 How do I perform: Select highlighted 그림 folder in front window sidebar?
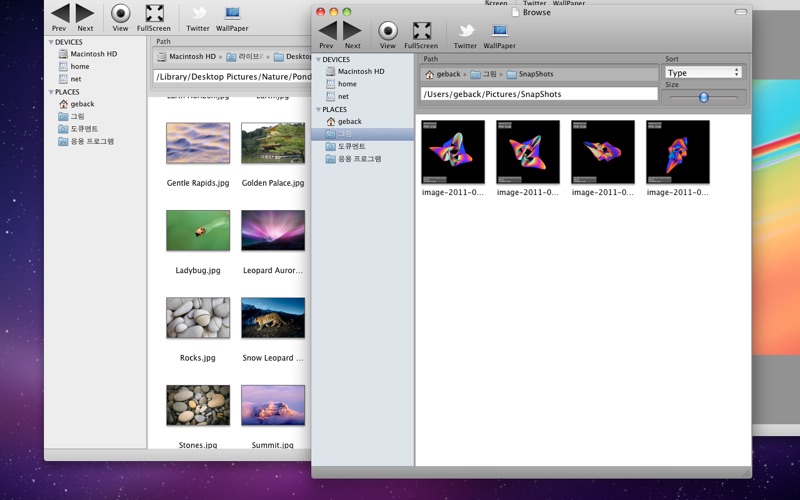363,134
